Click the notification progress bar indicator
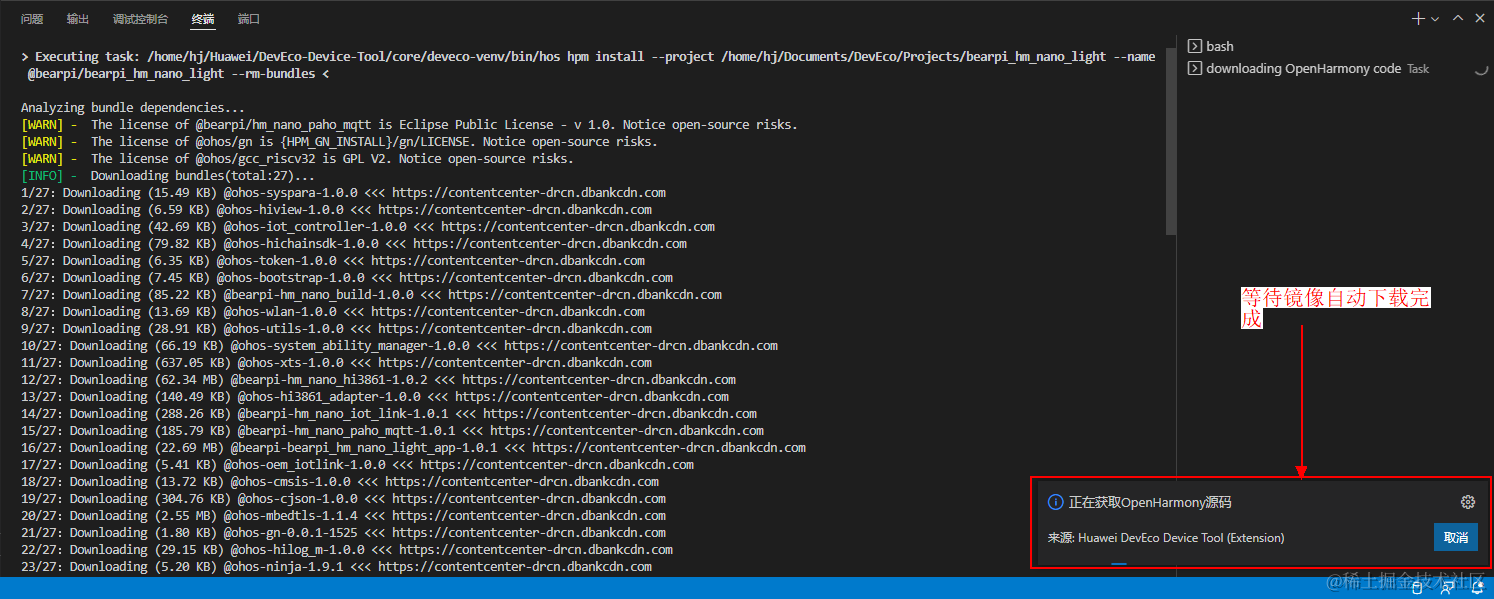Image resolution: width=1494 pixels, height=599 pixels. click(1119, 564)
